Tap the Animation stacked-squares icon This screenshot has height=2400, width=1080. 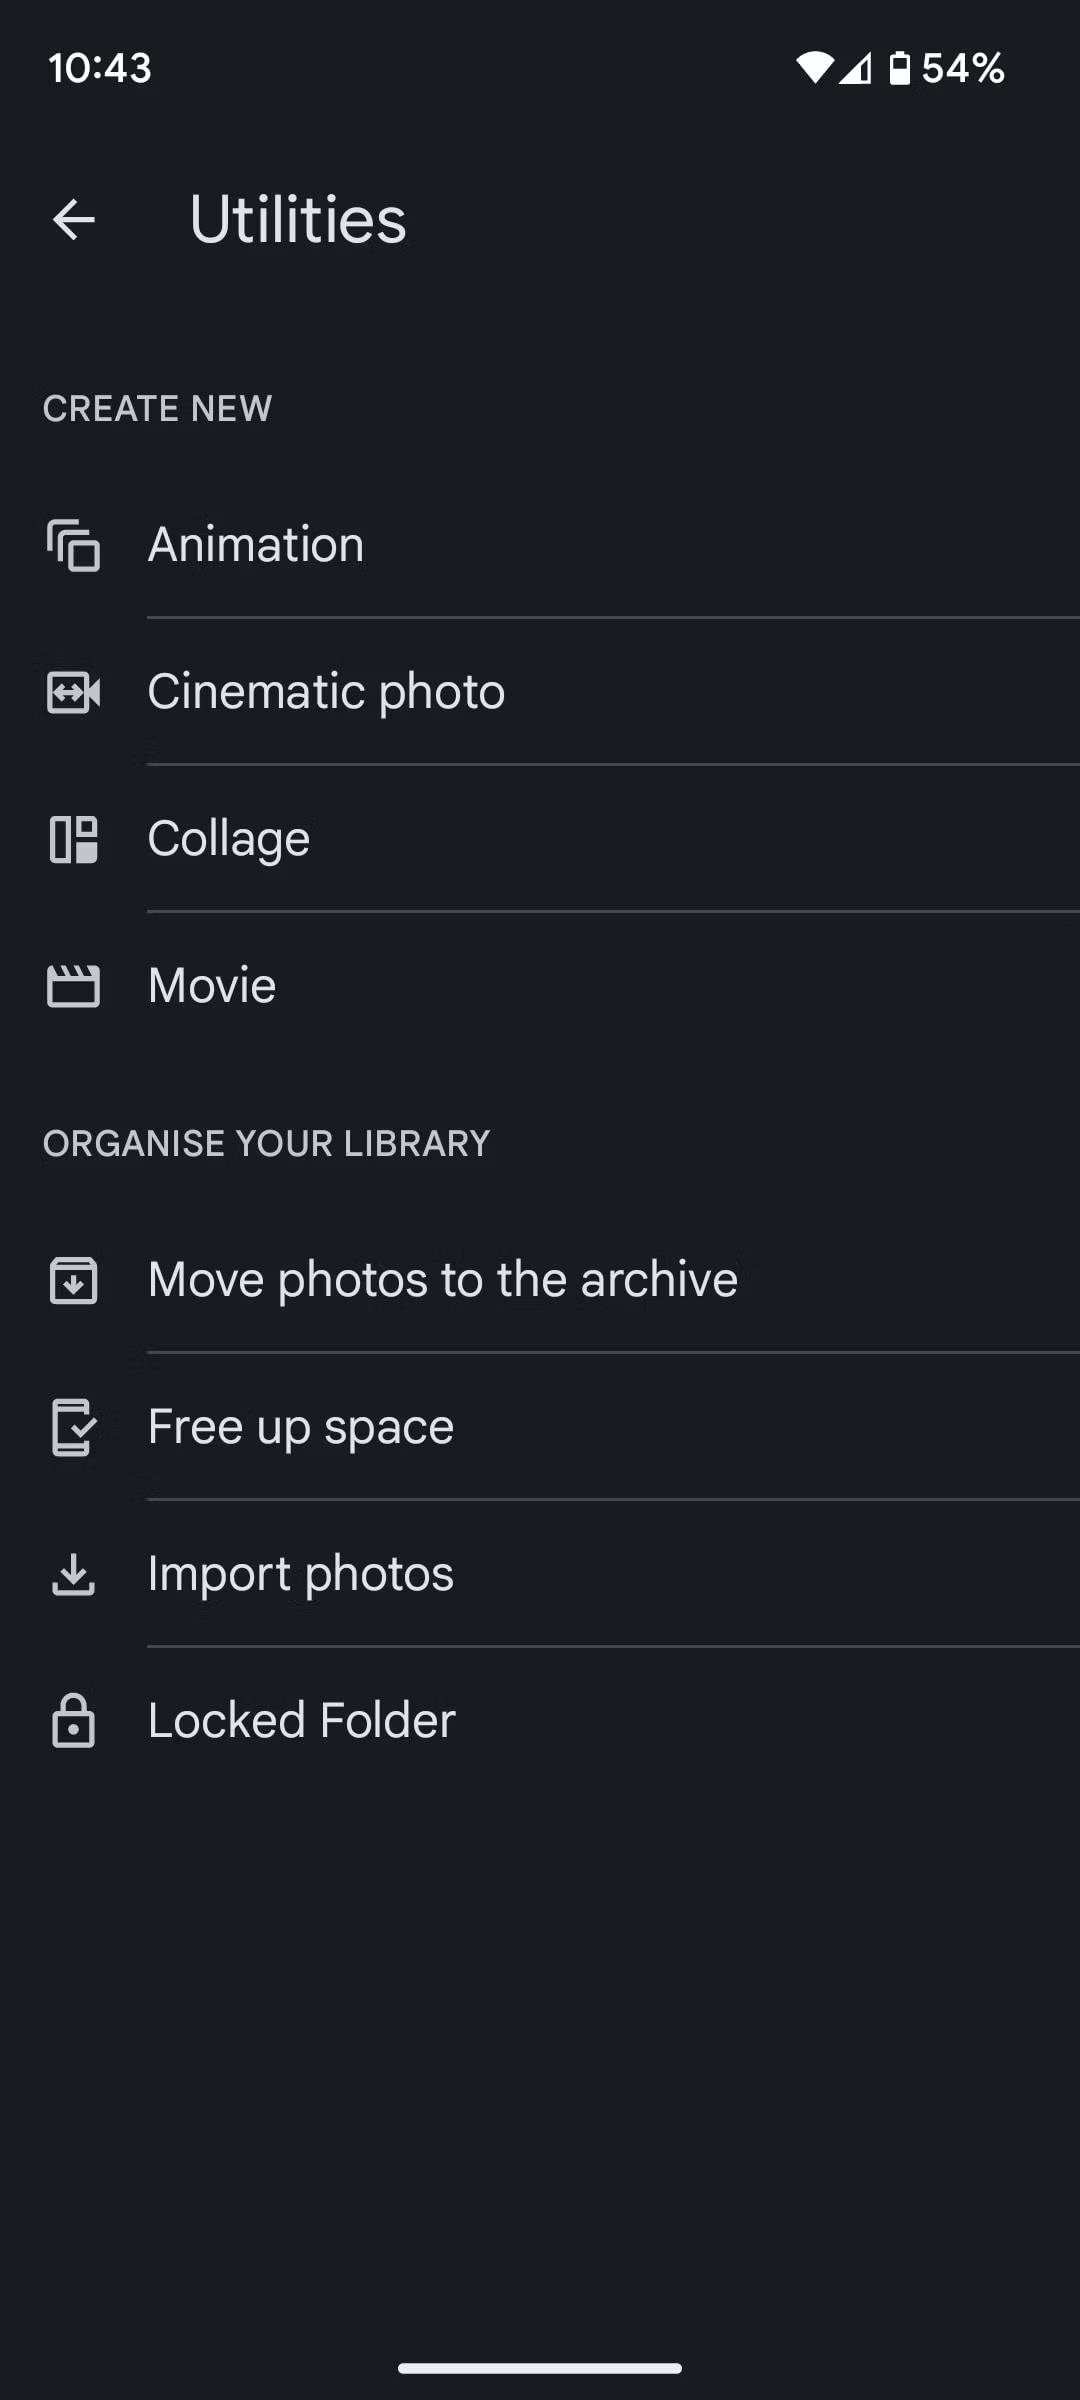tap(74, 545)
